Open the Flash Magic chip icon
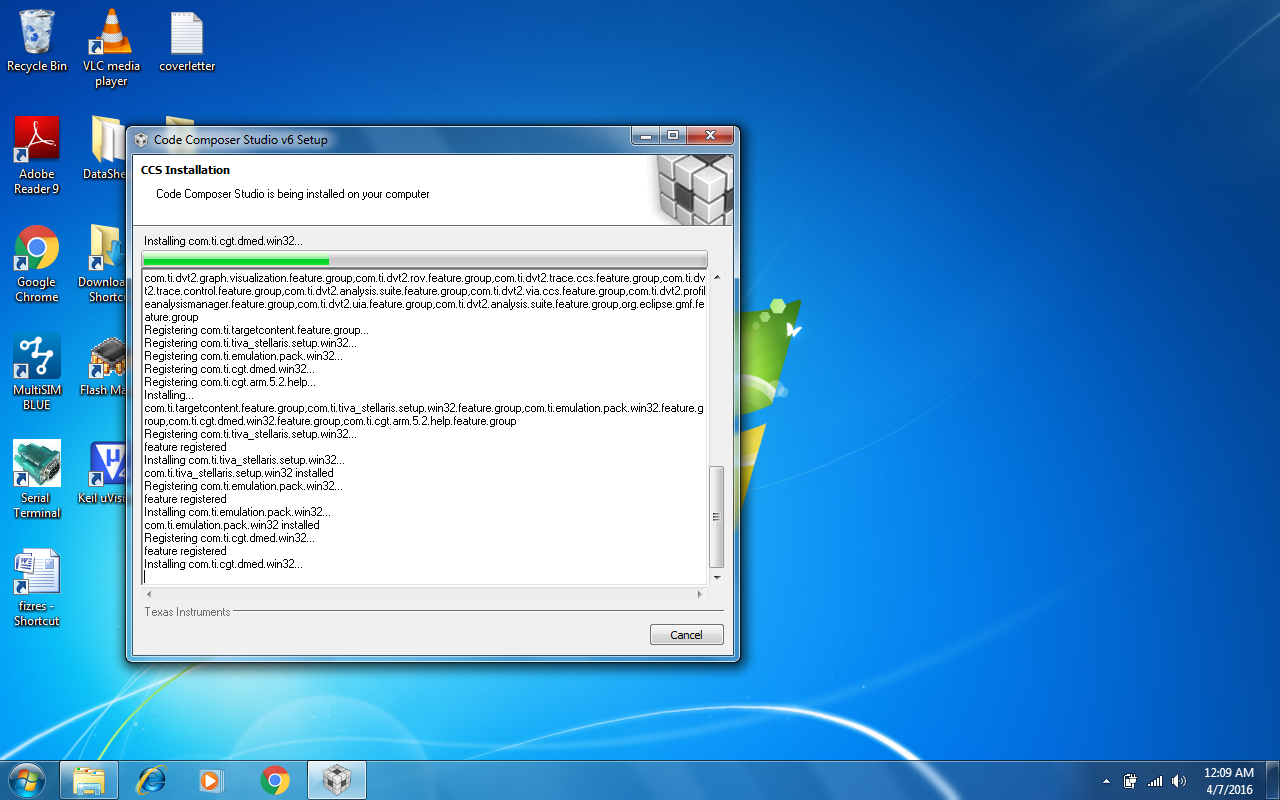Screen dimensions: 1280x800 (x=105, y=366)
